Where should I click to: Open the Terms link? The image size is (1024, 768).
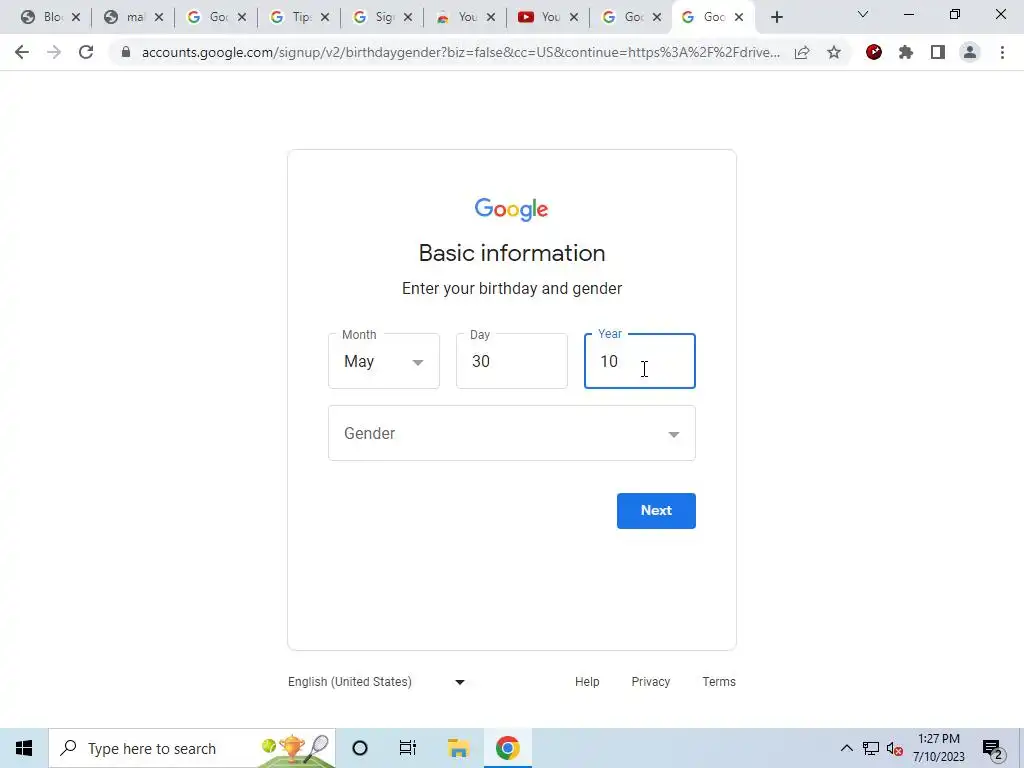719,682
